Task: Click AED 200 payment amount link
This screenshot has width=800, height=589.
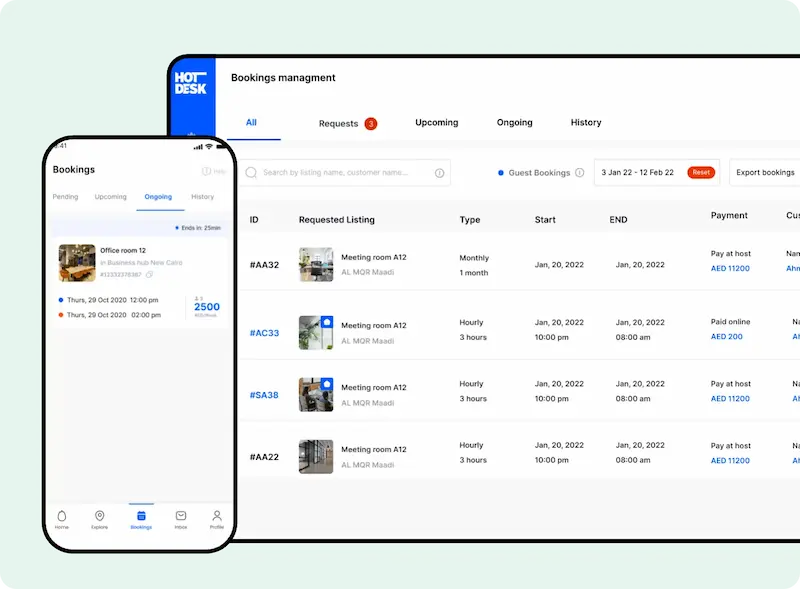Action: [x=726, y=337]
